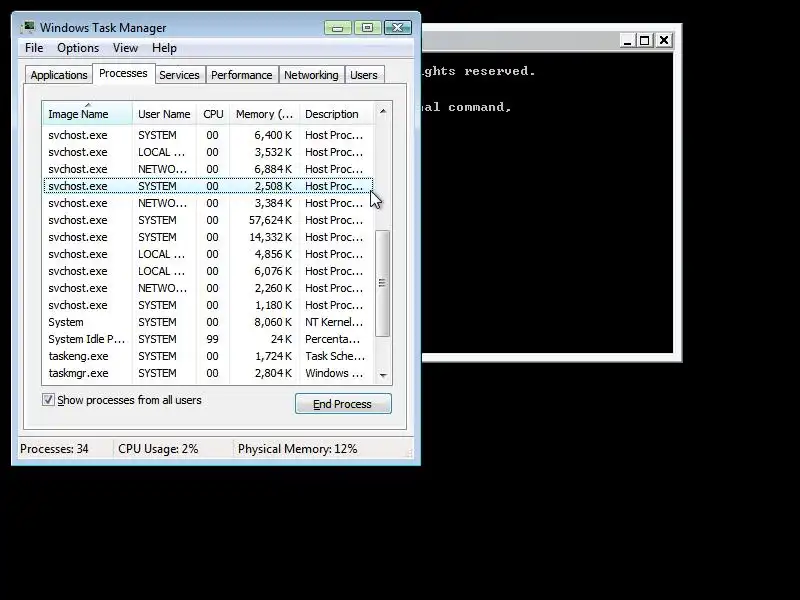Viewport: 800px width, 600px height.
Task: Sort by the Description column header
Action: [x=337, y=114]
